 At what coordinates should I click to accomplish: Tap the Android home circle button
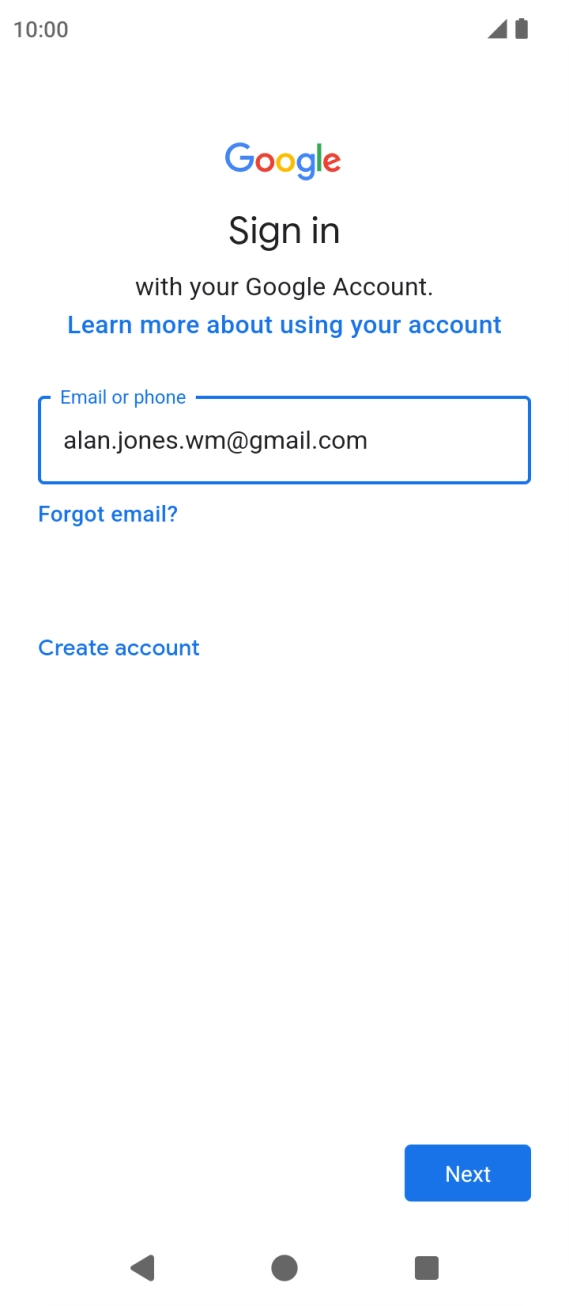284,1268
